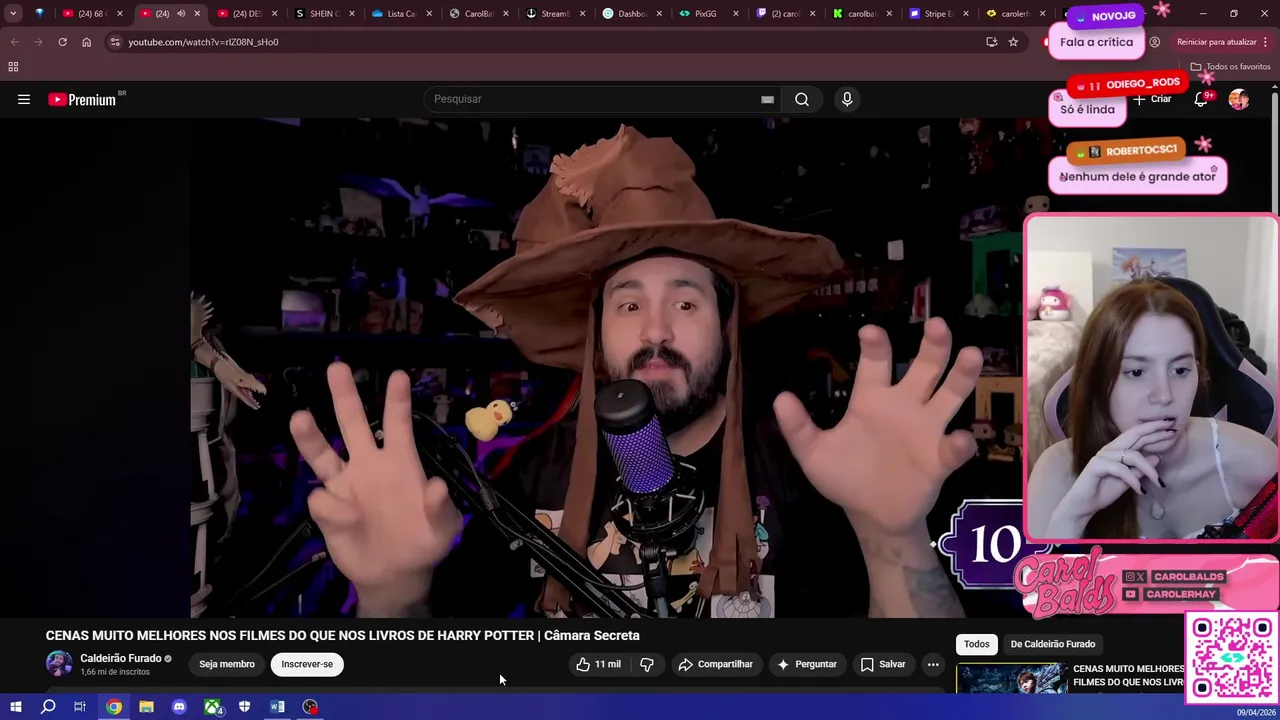Image resolution: width=1280 pixels, height=720 pixels.
Task: Switch to the (24) 68 YouTube tab
Action: click(90, 14)
